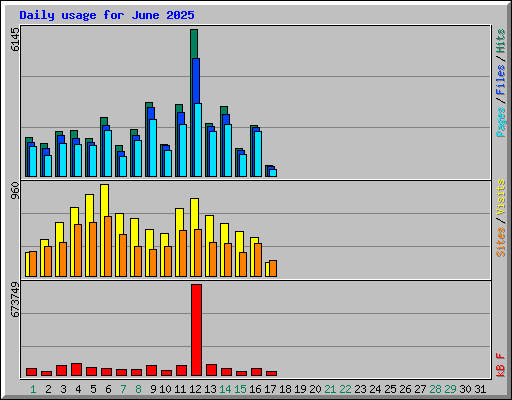Click the day 2 axis label
The width and height of the screenshot is (512, 400).
[x=48, y=389]
